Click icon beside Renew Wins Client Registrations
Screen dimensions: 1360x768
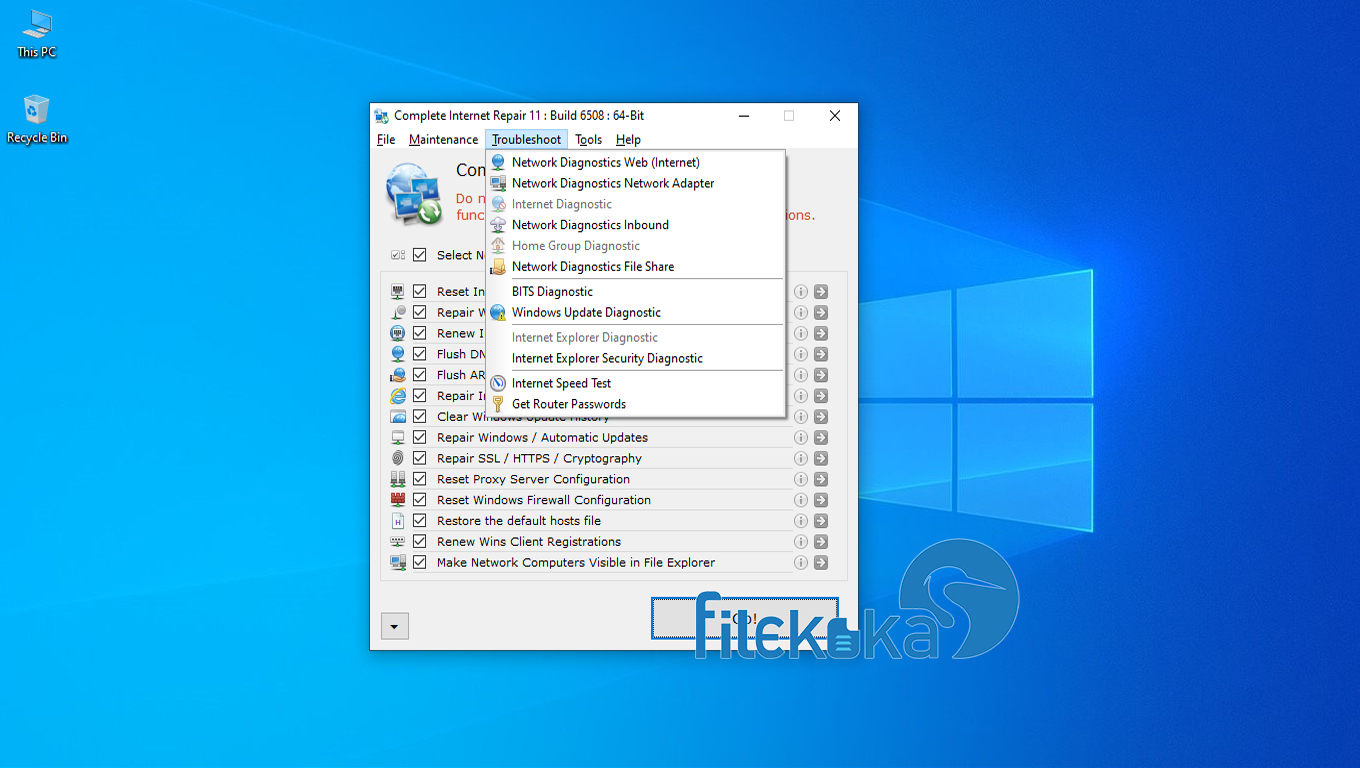[x=398, y=542]
